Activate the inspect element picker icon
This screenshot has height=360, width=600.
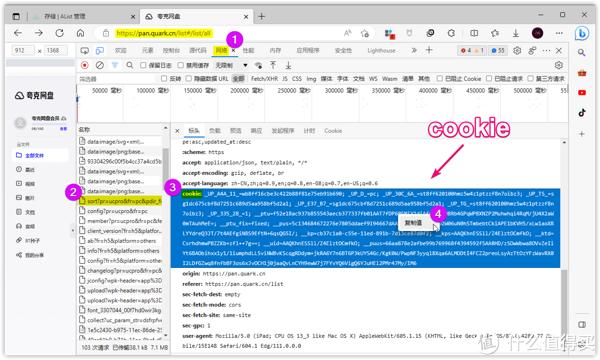pyautogui.click(x=85, y=50)
